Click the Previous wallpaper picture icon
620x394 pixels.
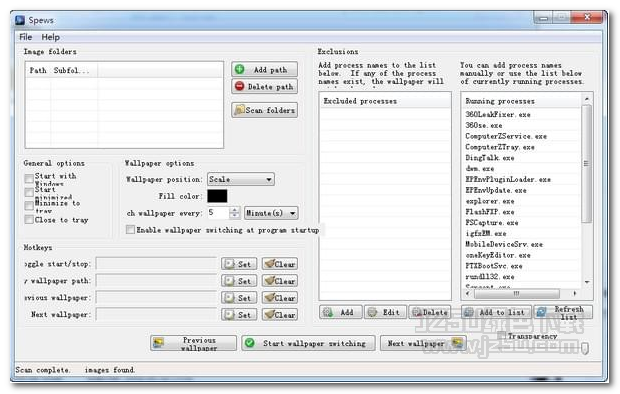click(159, 343)
